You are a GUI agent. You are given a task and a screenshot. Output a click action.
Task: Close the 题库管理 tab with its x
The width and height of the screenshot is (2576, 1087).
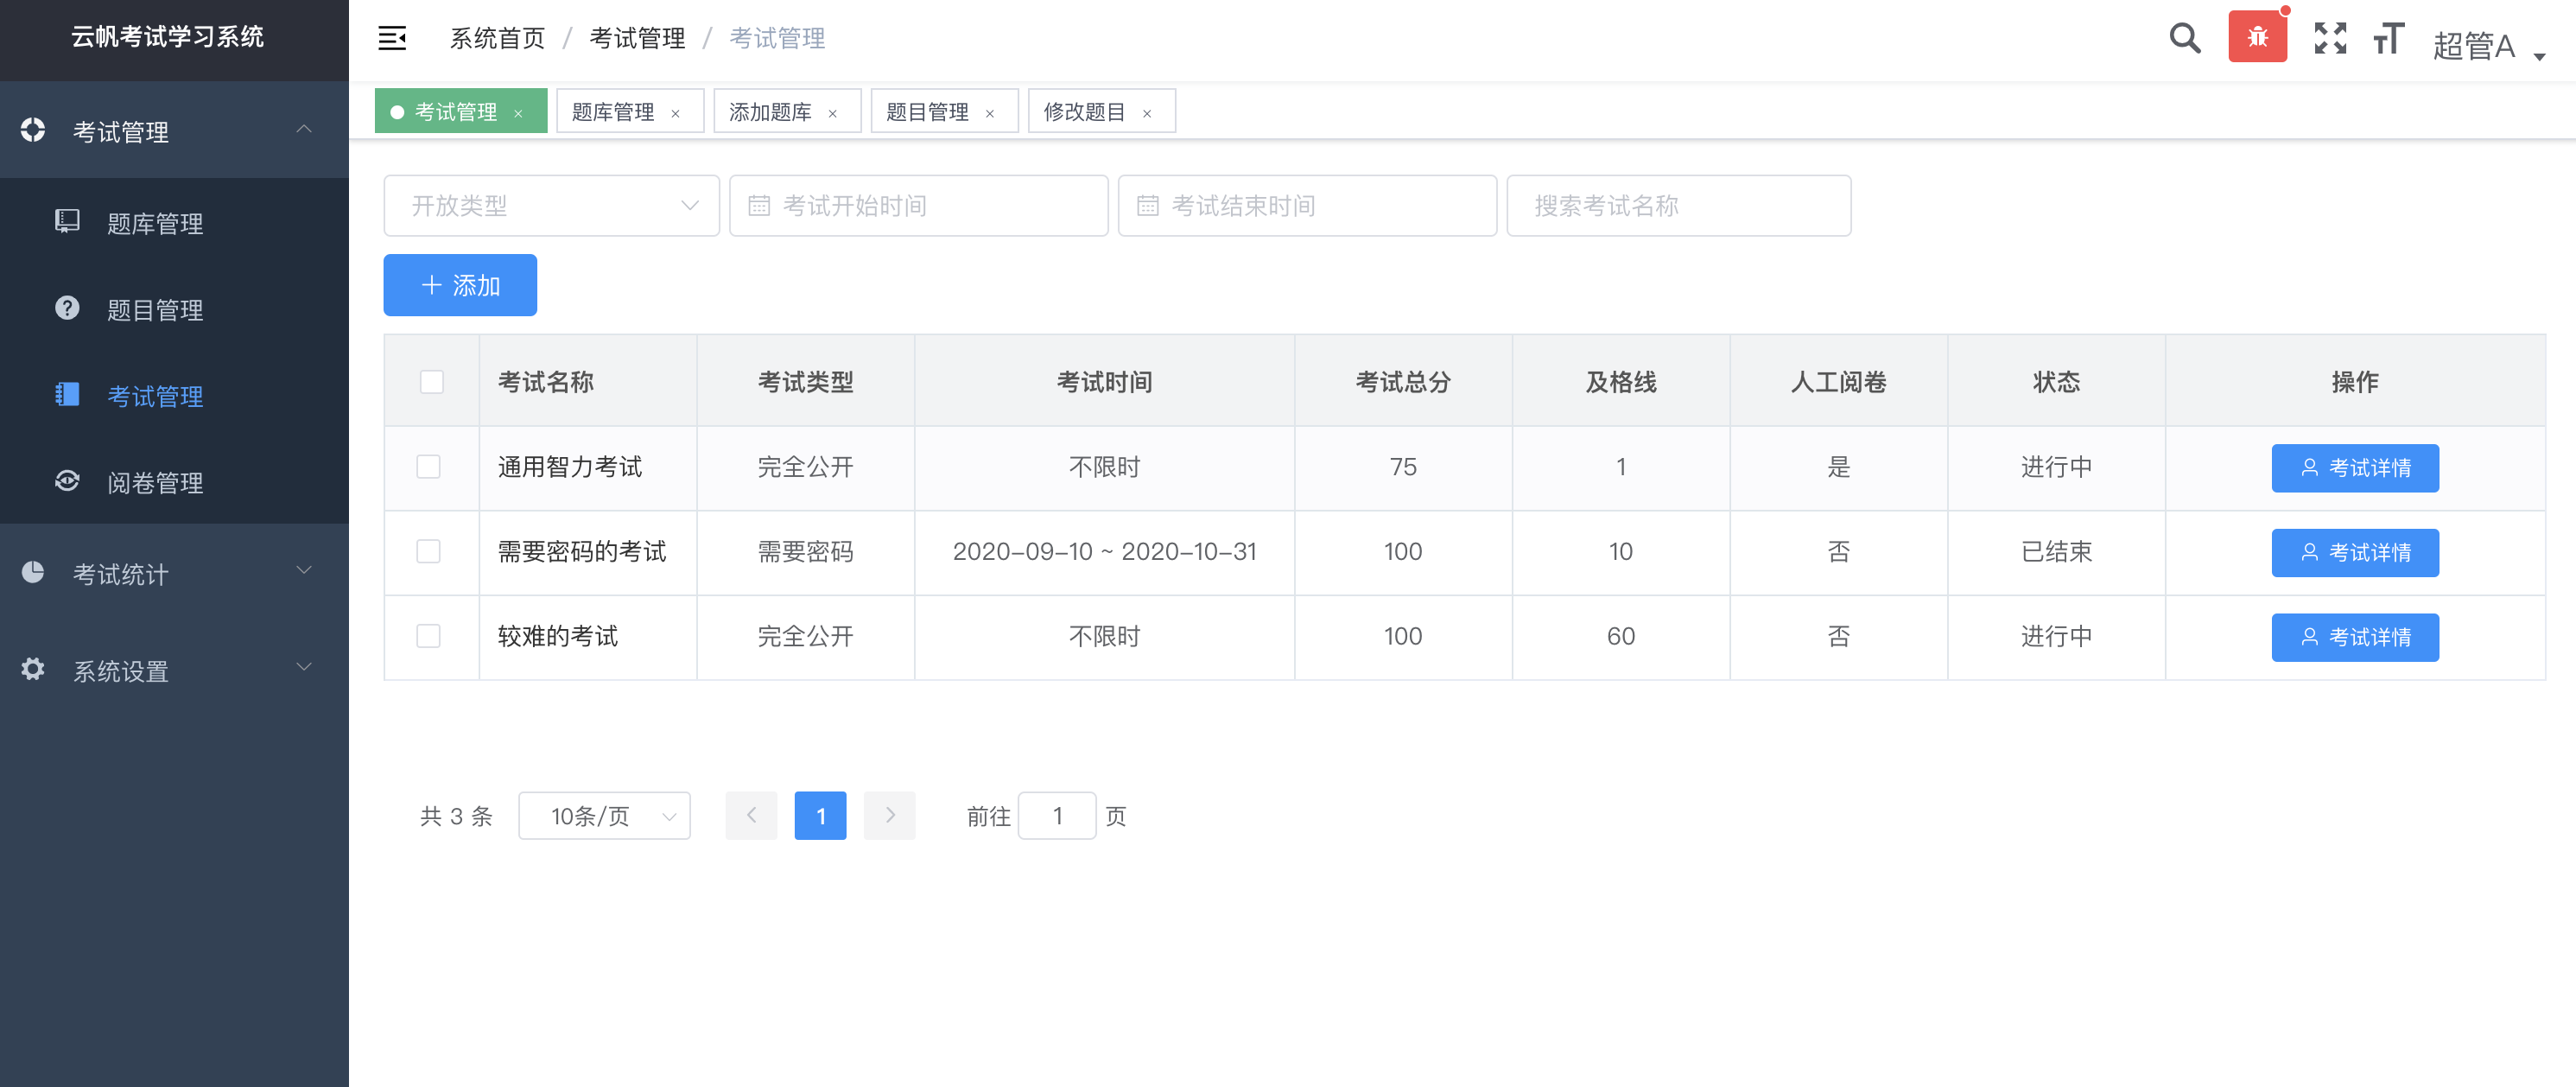[675, 113]
